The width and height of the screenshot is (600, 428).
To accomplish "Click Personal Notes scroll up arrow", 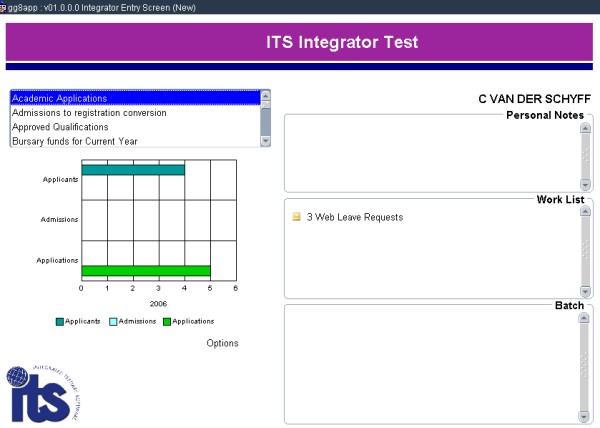I will (x=585, y=128).
